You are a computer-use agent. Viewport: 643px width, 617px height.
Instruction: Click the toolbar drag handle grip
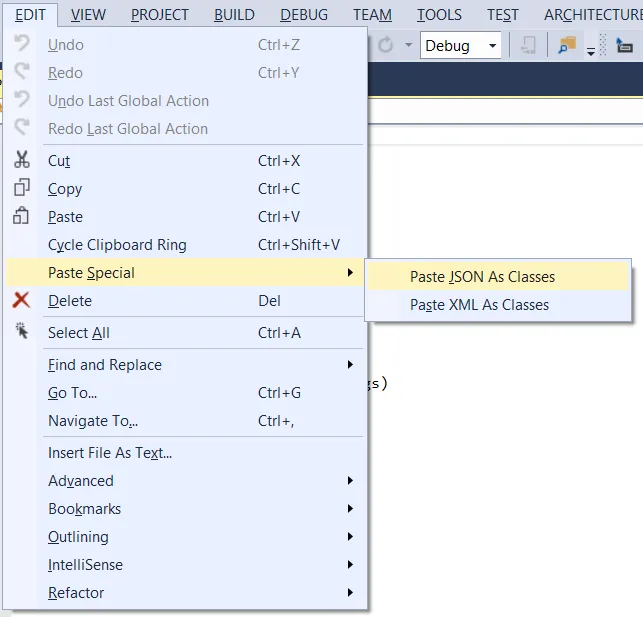[x=603, y=45]
